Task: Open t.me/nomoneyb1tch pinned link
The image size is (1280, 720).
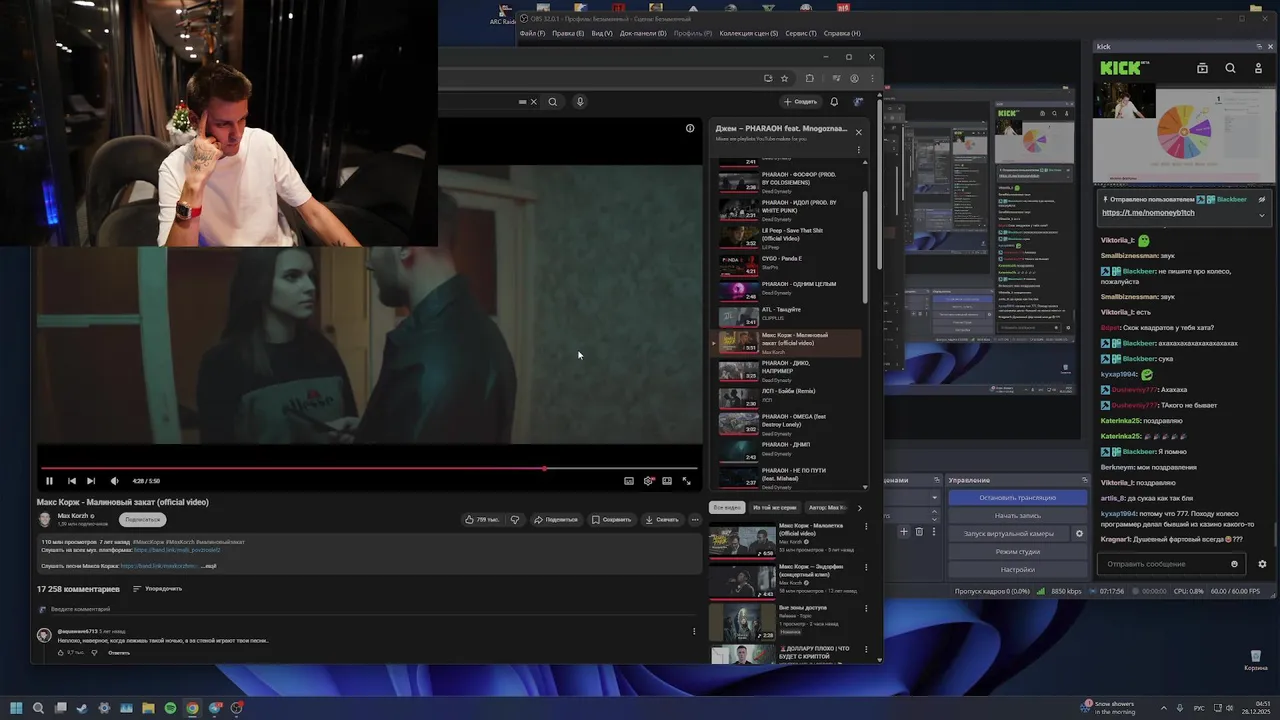Action: click(1148, 212)
